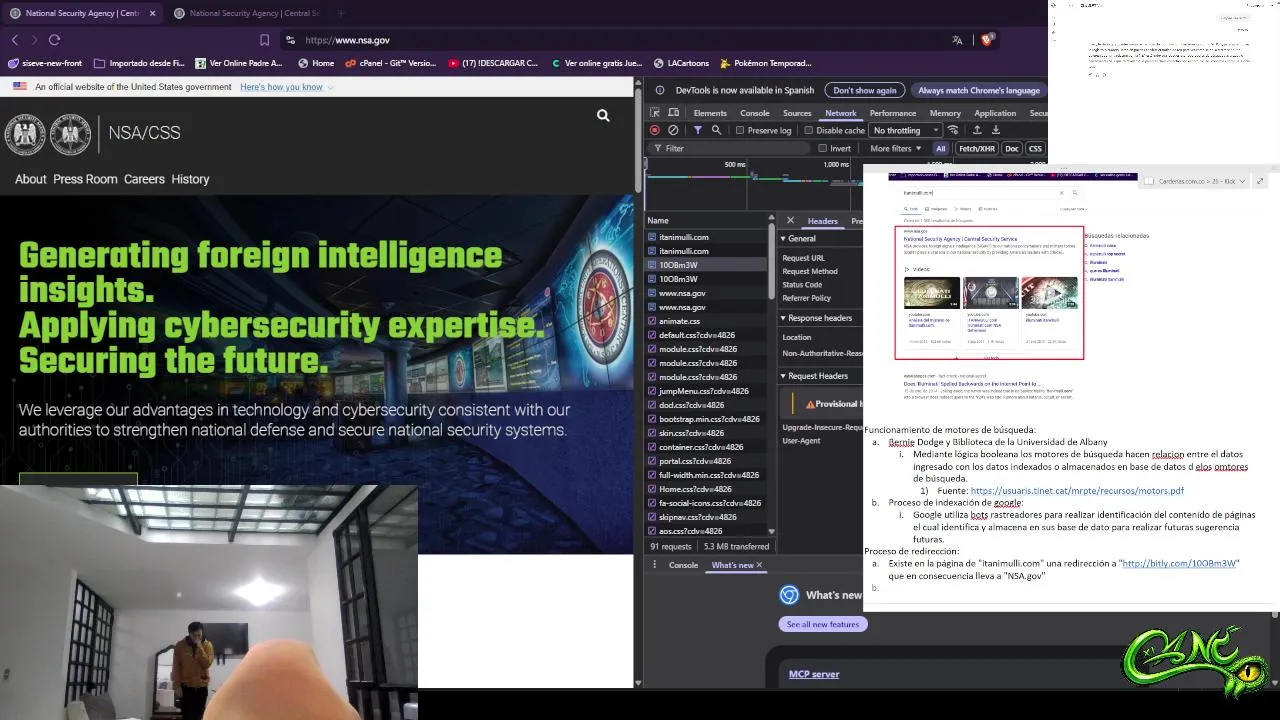The height and width of the screenshot is (720, 1280).
Task: Click the info icon on the DevTools language banner
Action: tap(660, 90)
